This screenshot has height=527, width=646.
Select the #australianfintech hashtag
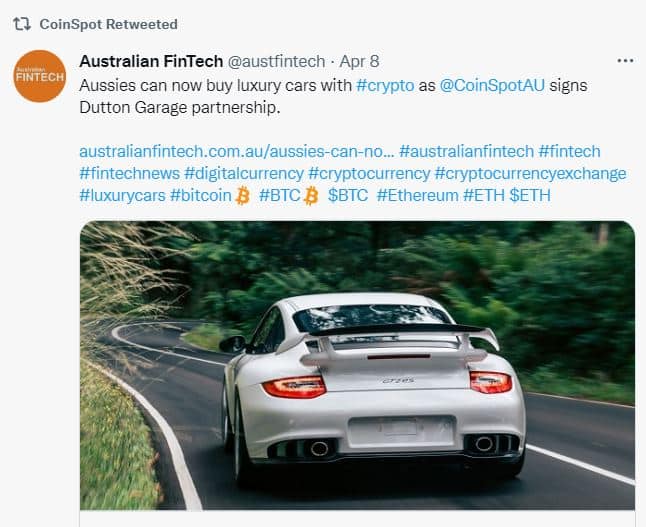(466, 151)
